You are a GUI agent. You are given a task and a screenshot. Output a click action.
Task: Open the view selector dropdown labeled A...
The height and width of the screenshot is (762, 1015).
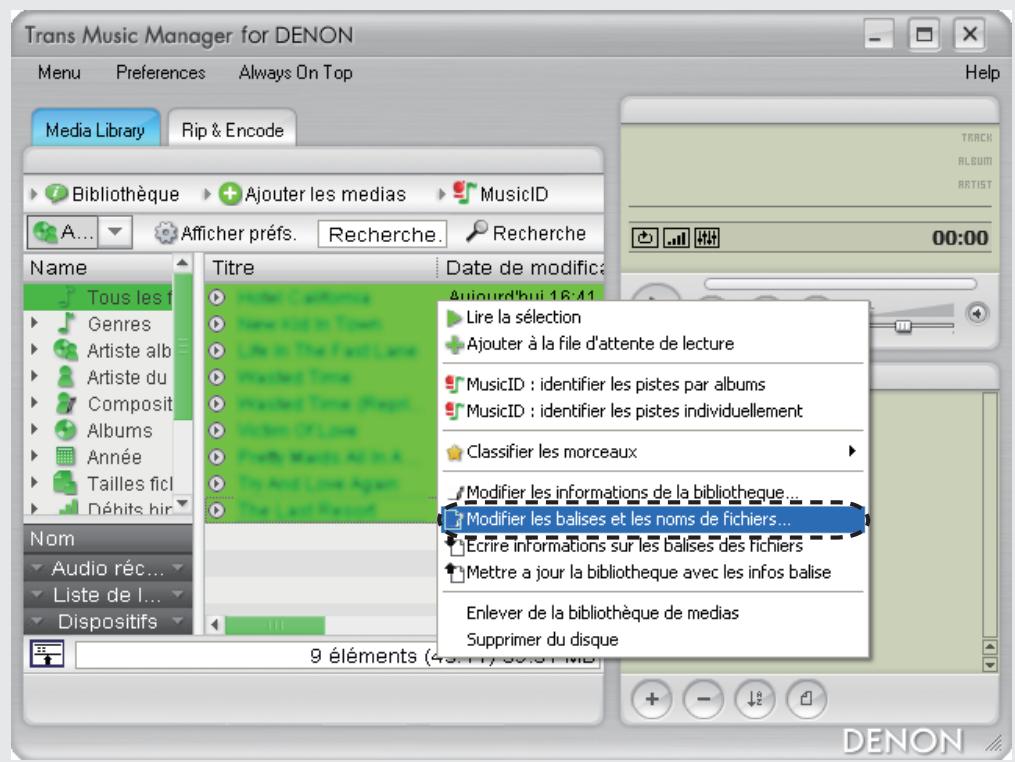pos(115,232)
